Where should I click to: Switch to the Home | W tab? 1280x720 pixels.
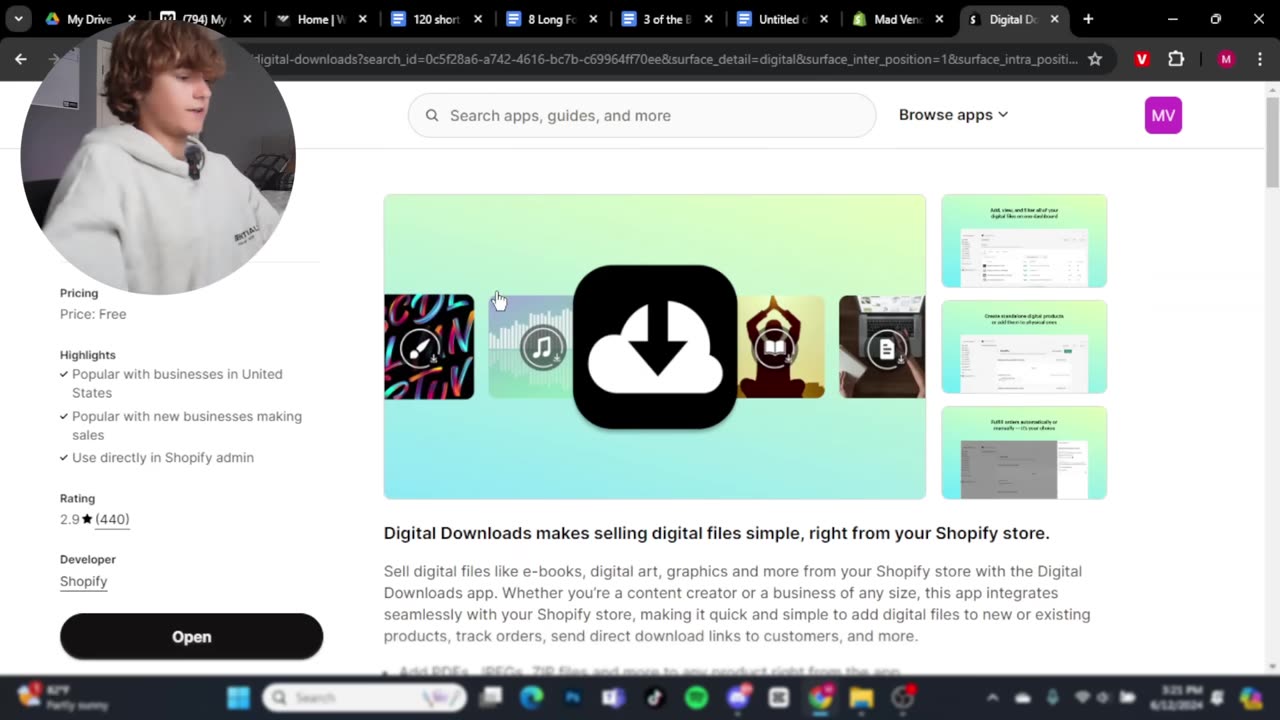(x=321, y=19)
